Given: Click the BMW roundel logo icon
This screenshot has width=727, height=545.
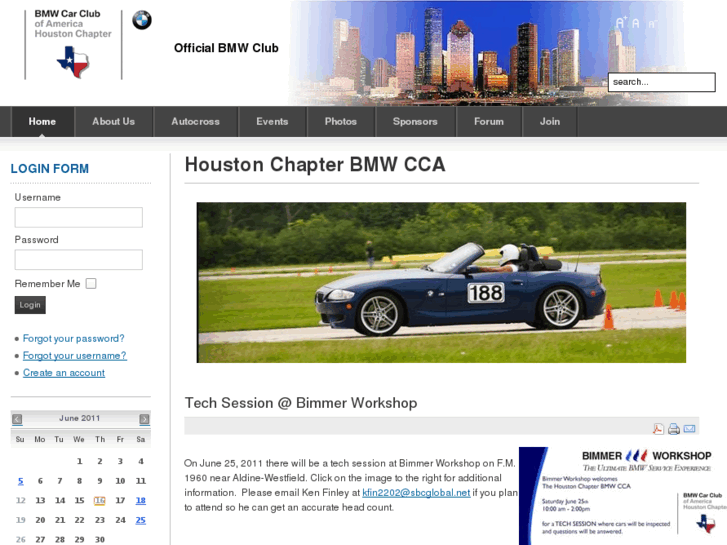Looking at the screenshot, I should pos(142,20).
